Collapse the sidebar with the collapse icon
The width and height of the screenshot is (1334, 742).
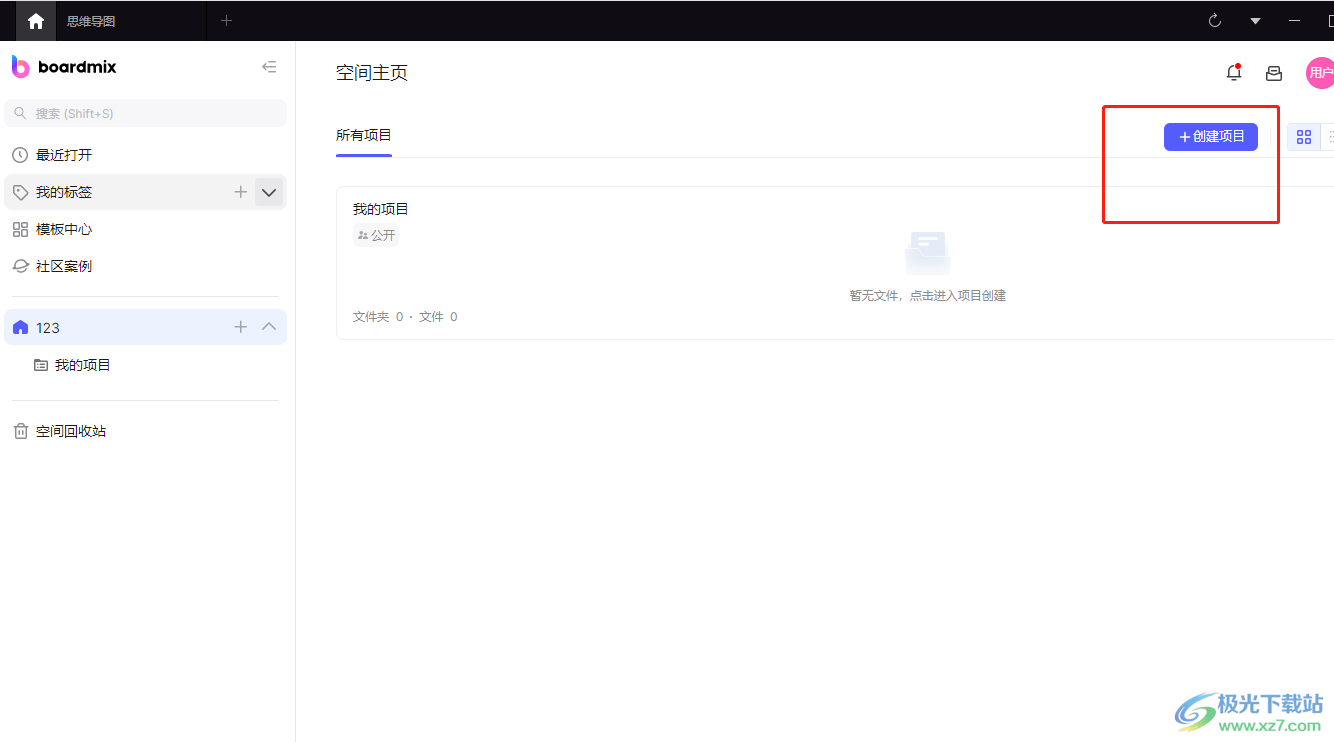tap(269, 67)
